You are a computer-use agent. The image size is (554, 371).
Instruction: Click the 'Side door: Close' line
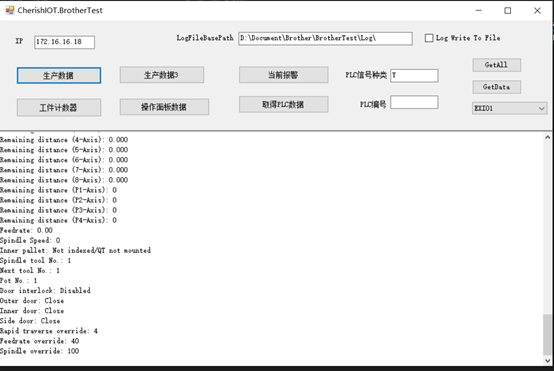tap(30, 321)
